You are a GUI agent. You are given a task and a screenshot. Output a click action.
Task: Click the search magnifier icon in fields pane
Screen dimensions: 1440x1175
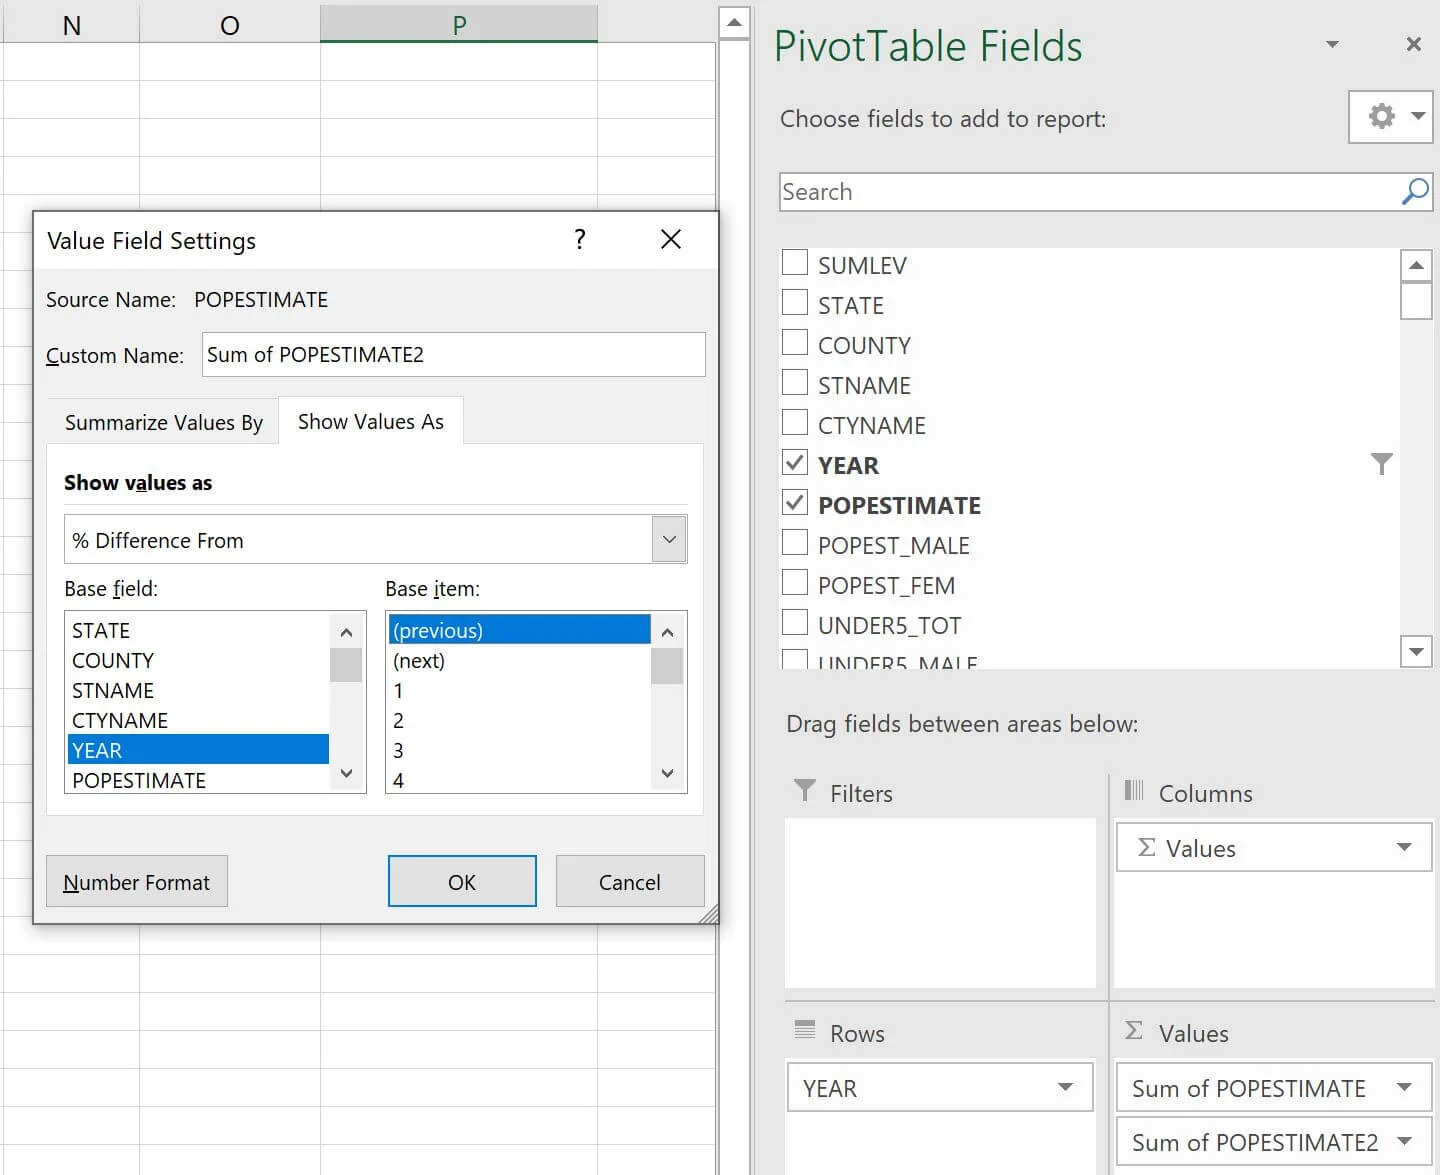click(1415, 191)
